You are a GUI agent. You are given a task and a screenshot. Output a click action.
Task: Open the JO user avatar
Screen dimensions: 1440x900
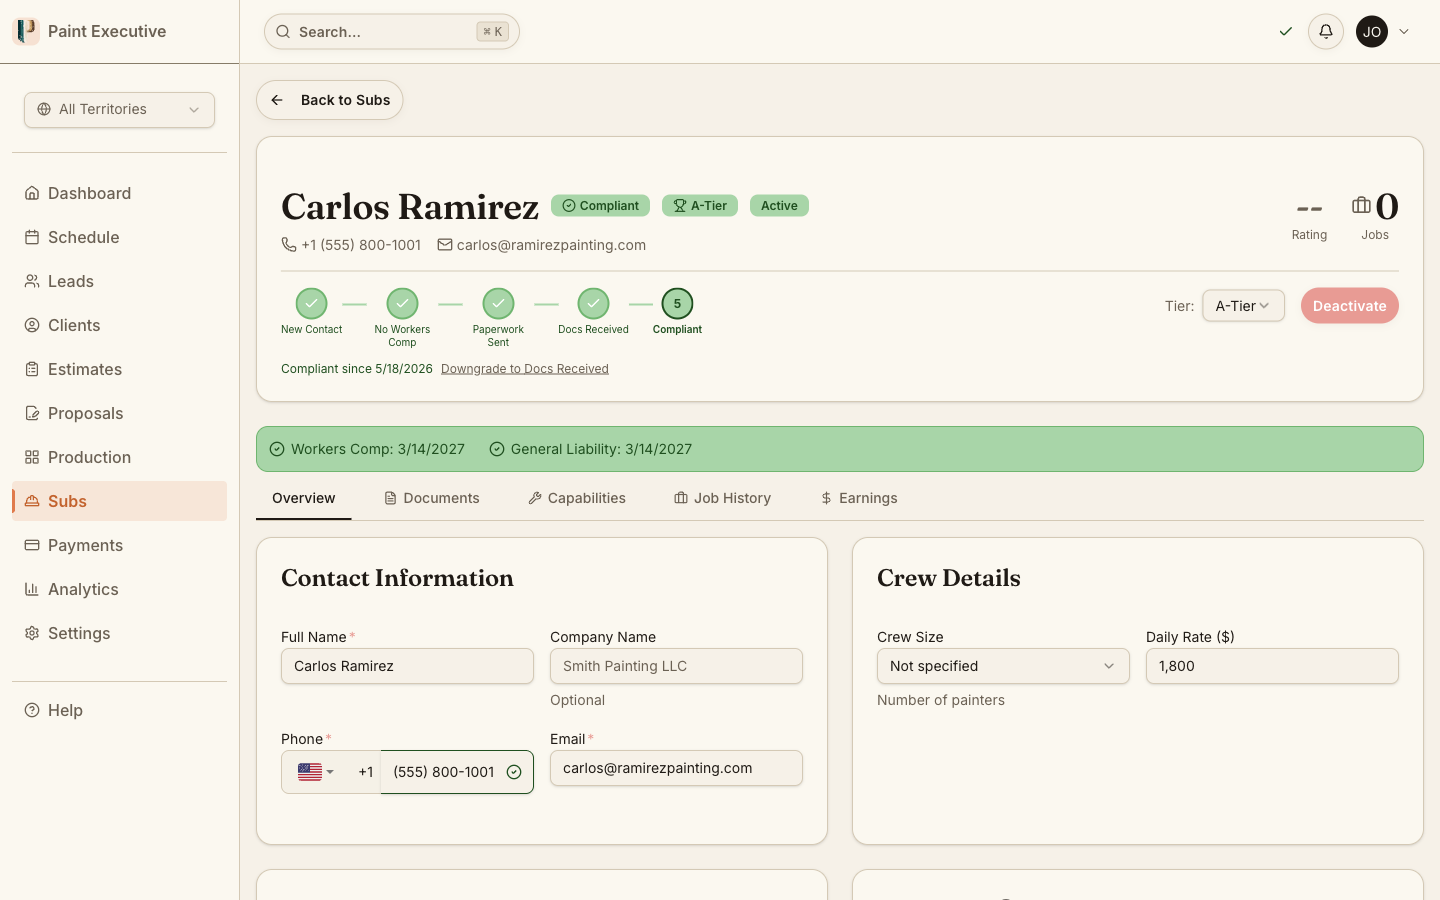pos(1372,31)
